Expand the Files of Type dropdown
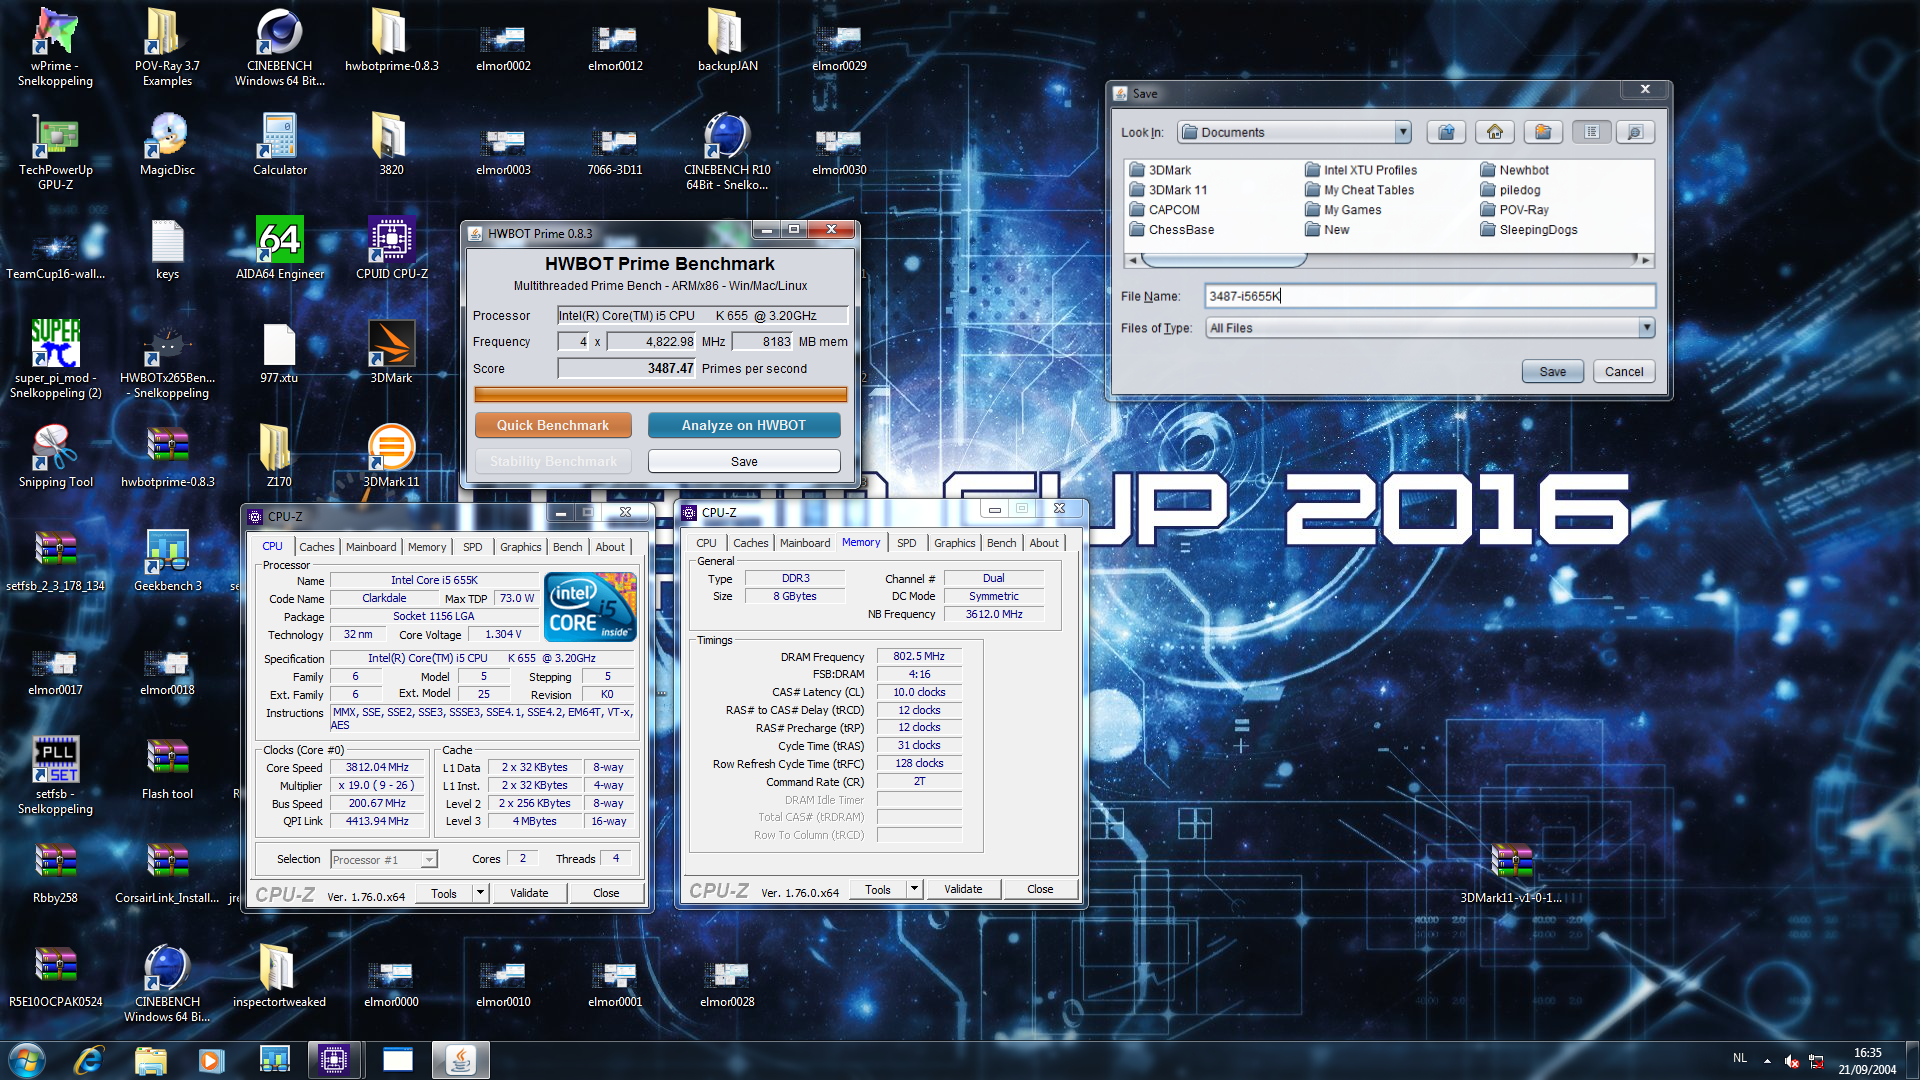The image size is (1920, 1080). (x=1646, y=328)
